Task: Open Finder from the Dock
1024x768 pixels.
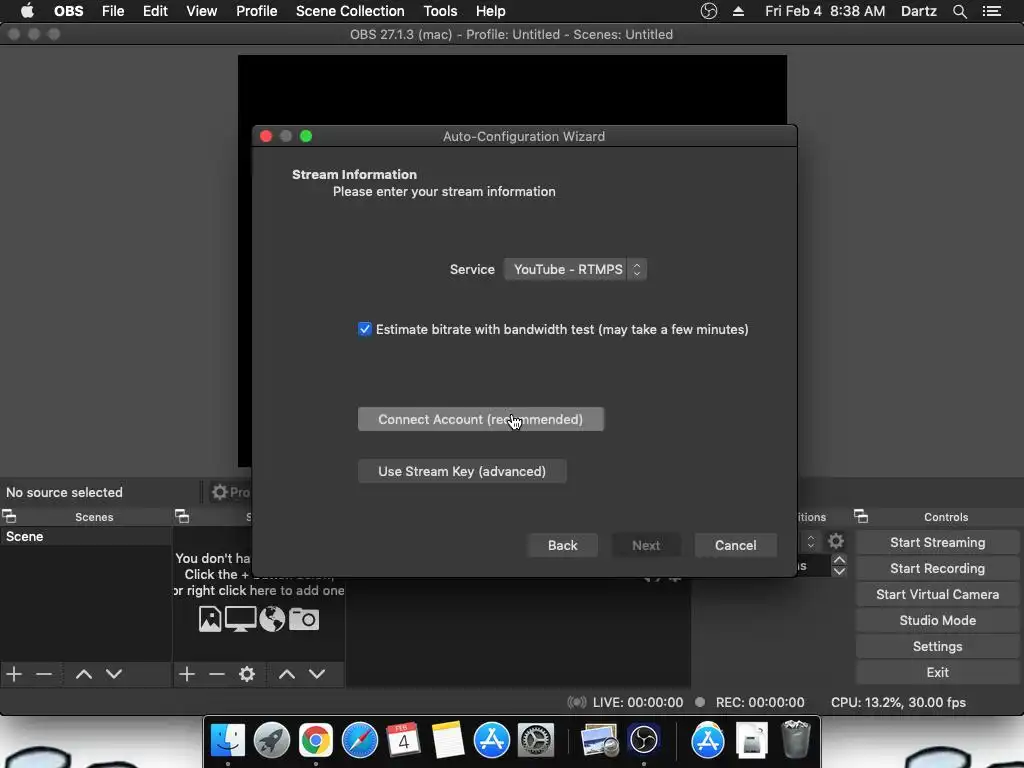Action: click(228, 741)
